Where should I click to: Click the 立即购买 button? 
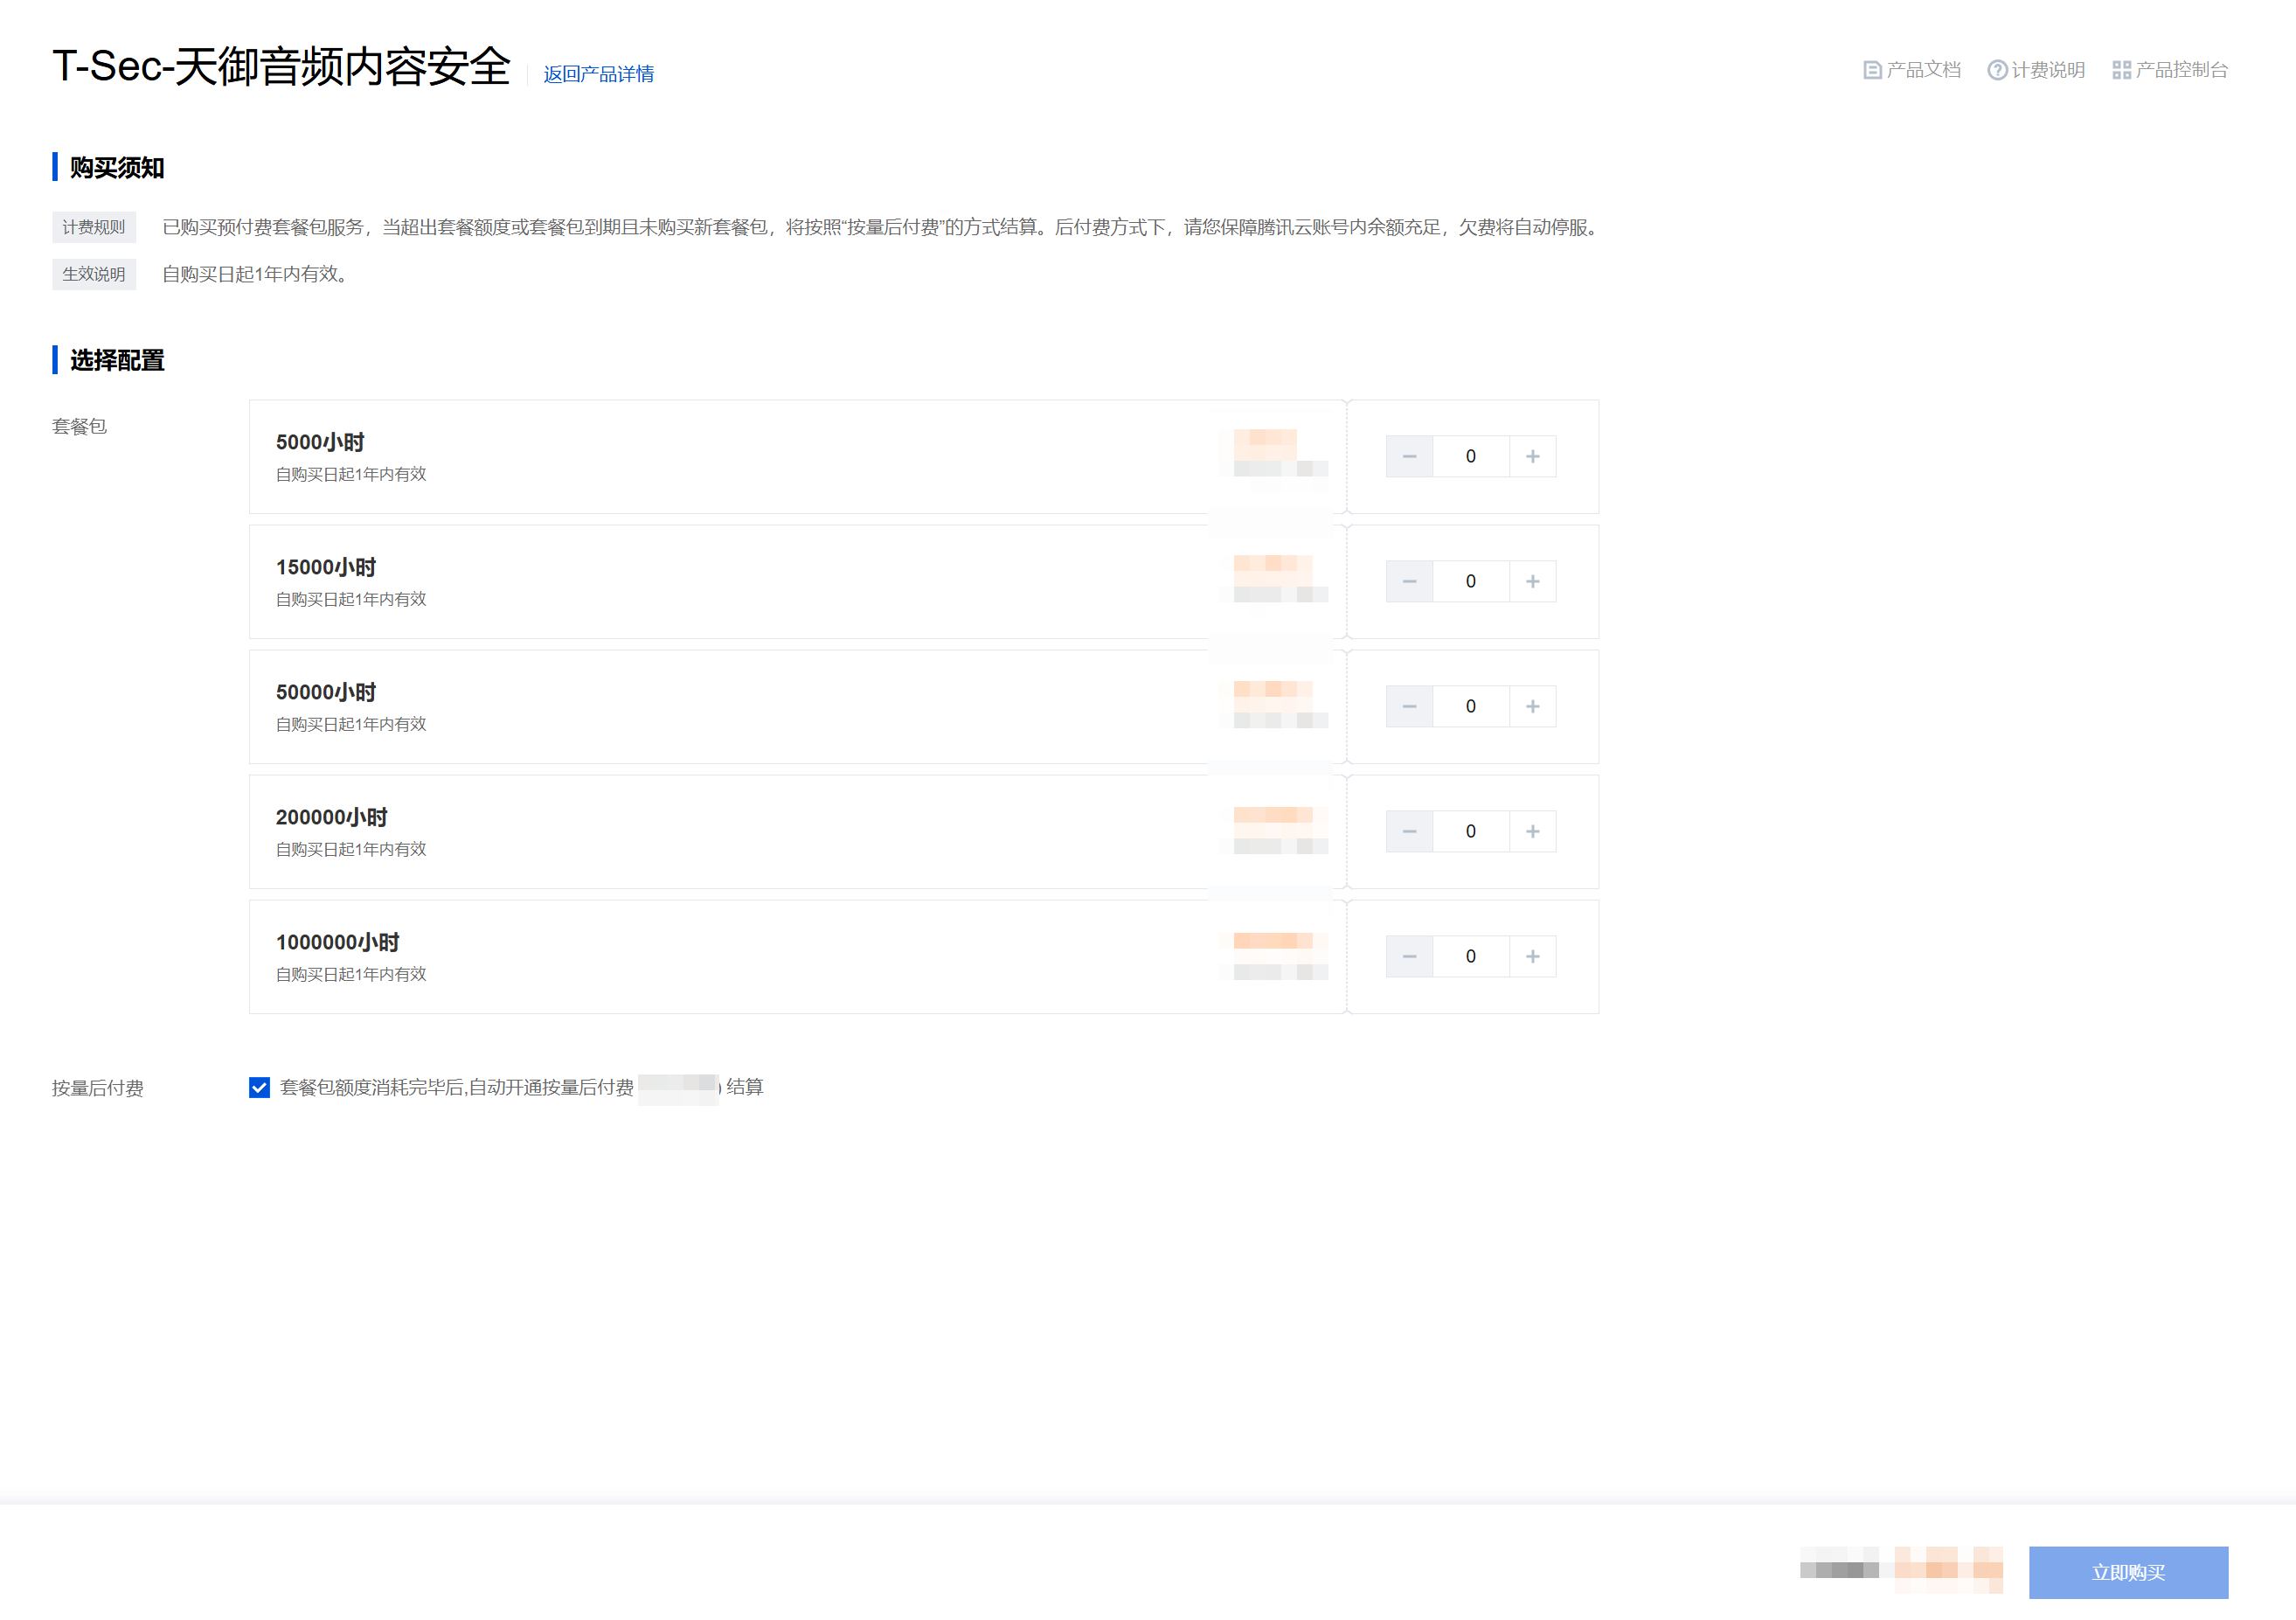[2128, 1572]
